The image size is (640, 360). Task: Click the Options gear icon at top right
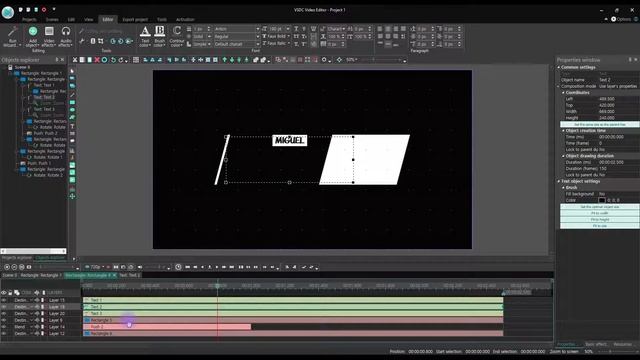[x=613, y=19]
